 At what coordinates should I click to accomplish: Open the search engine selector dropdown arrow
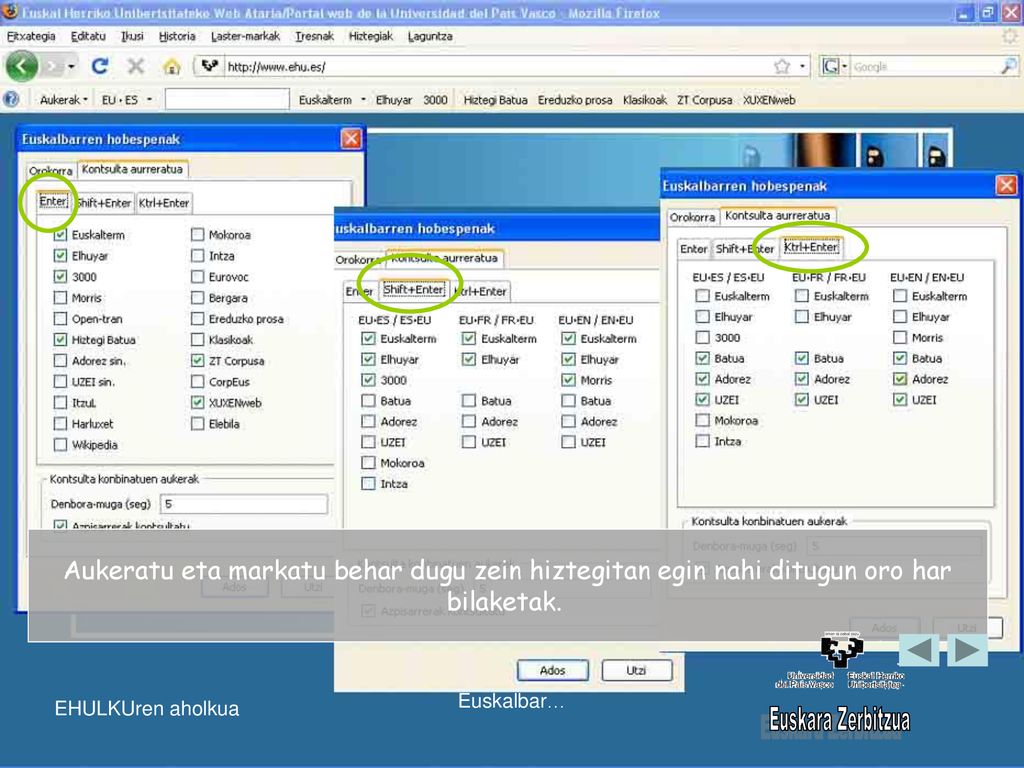(844, 66)
